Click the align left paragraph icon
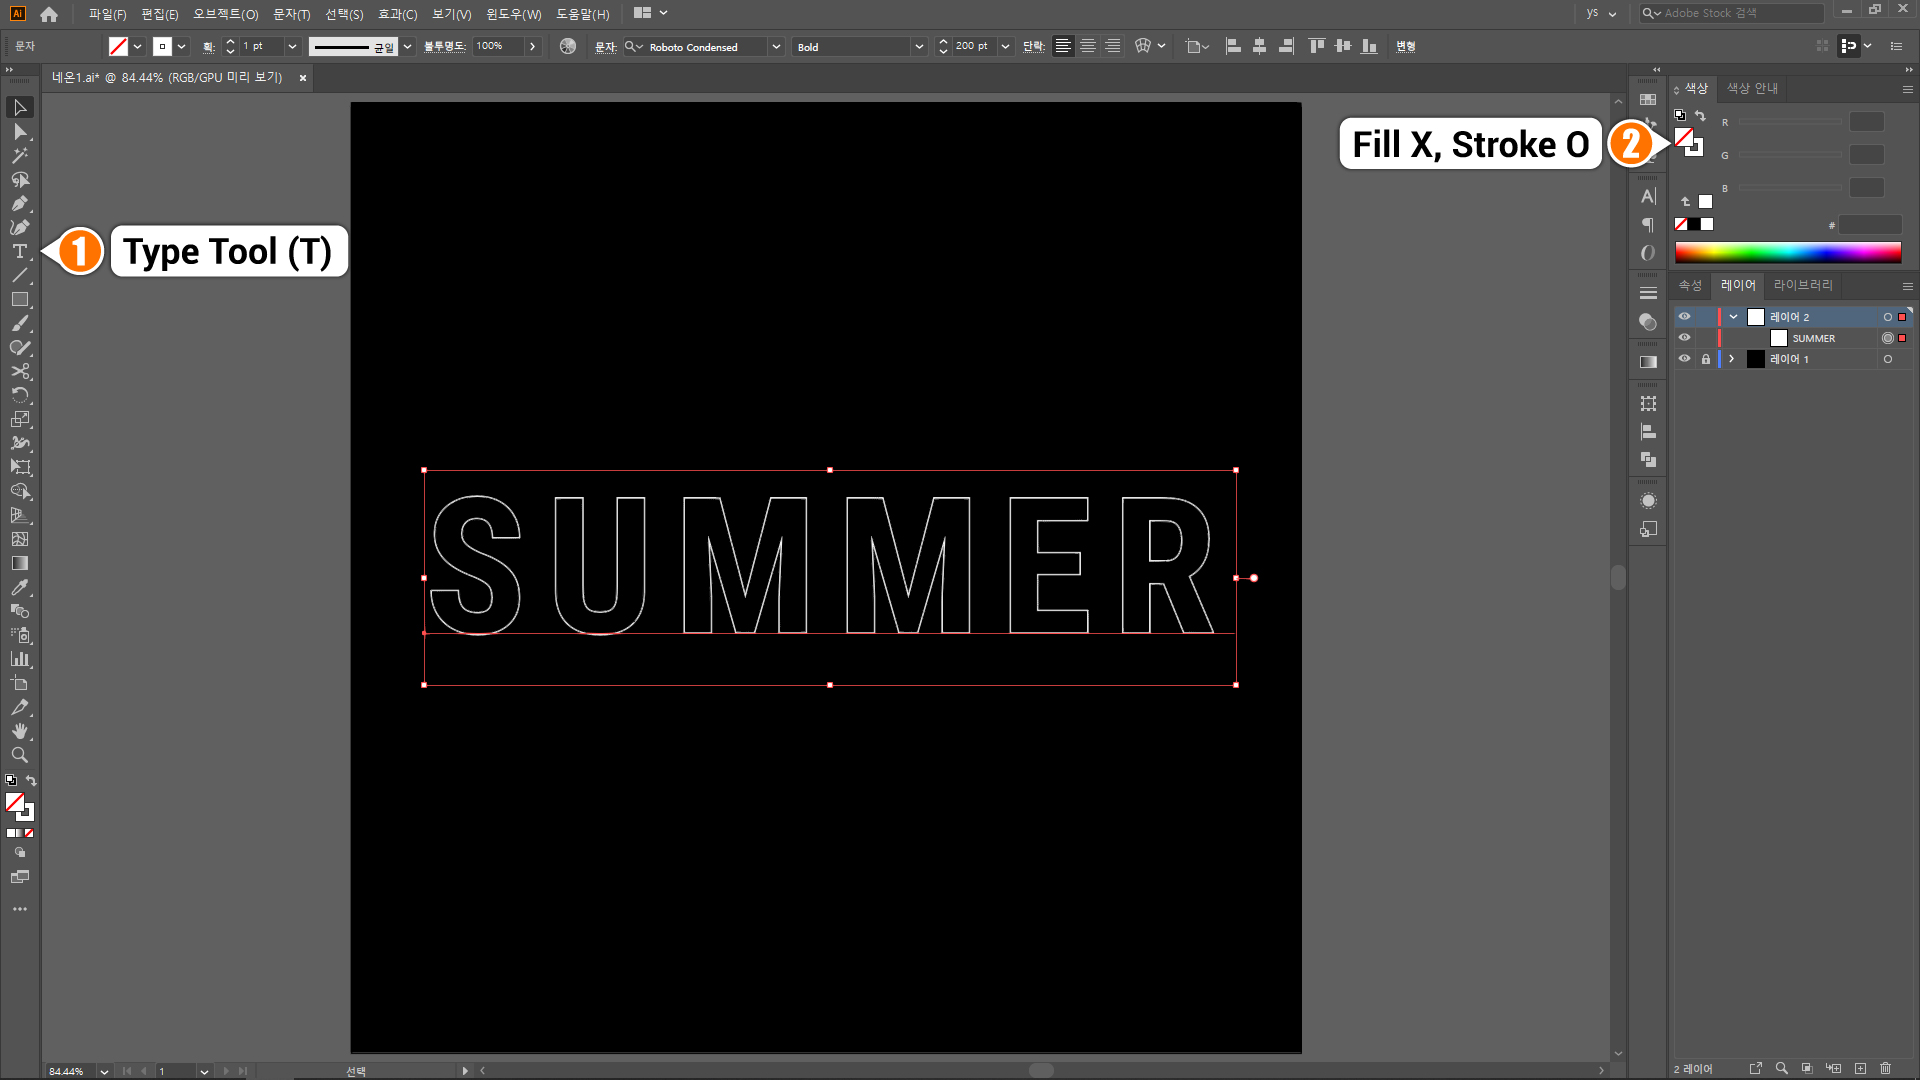Viewport: 1920px width, 1080px height. (x=1063, y=46)
